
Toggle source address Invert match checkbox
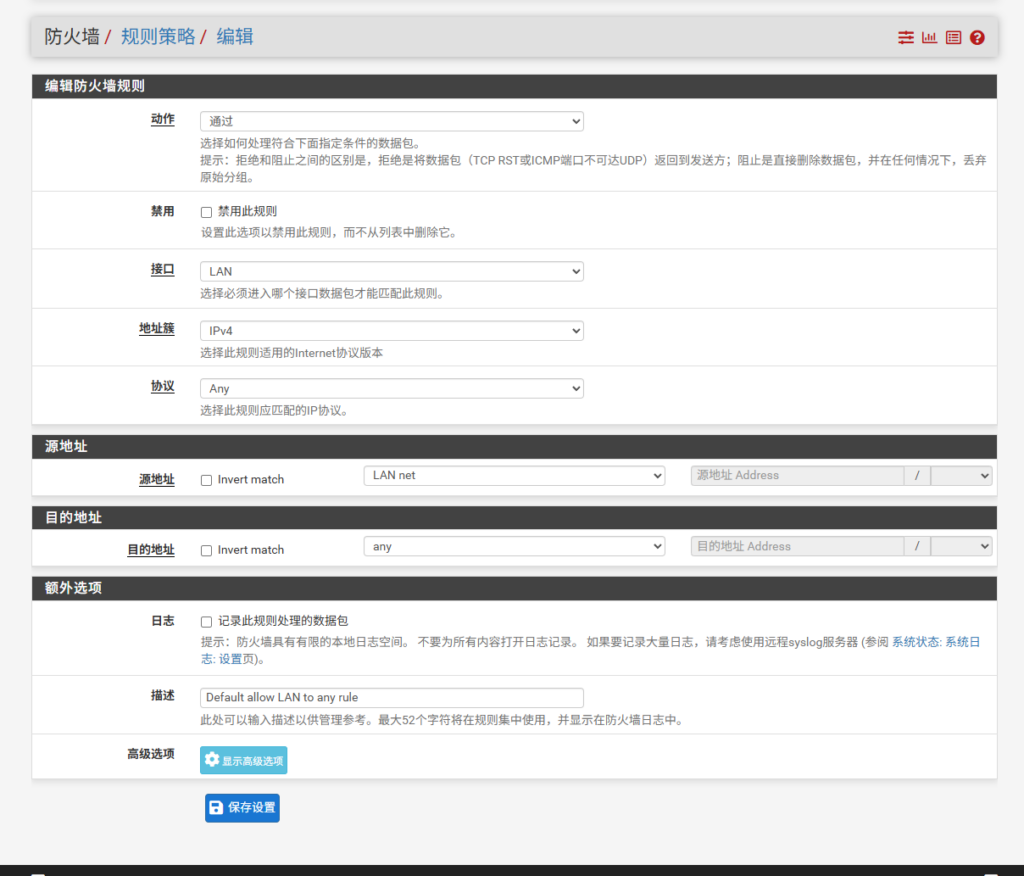coord(207,480)
